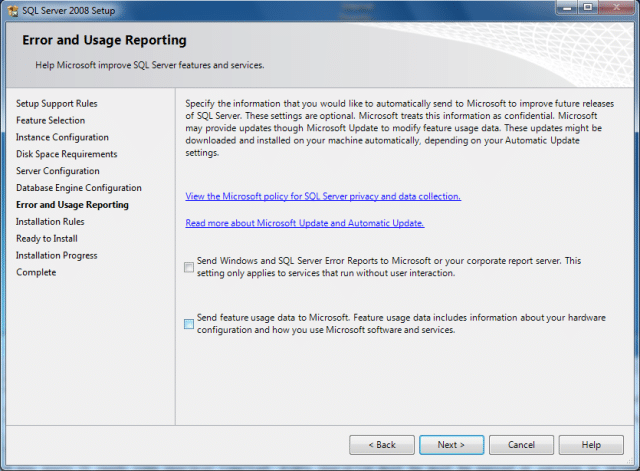Select Complete step in sidebar
The image size is (640, 471).
point(36,272)
